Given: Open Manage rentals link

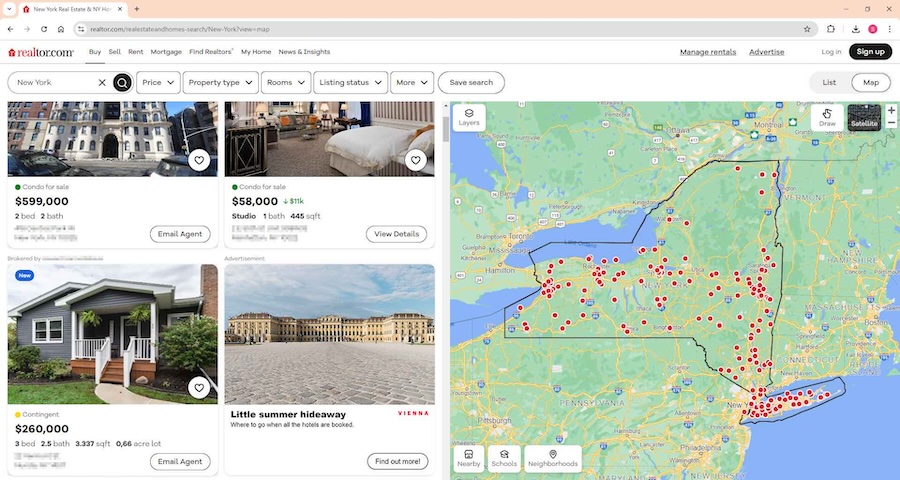Looking at the screenshot, I should (x=708, y=52).
